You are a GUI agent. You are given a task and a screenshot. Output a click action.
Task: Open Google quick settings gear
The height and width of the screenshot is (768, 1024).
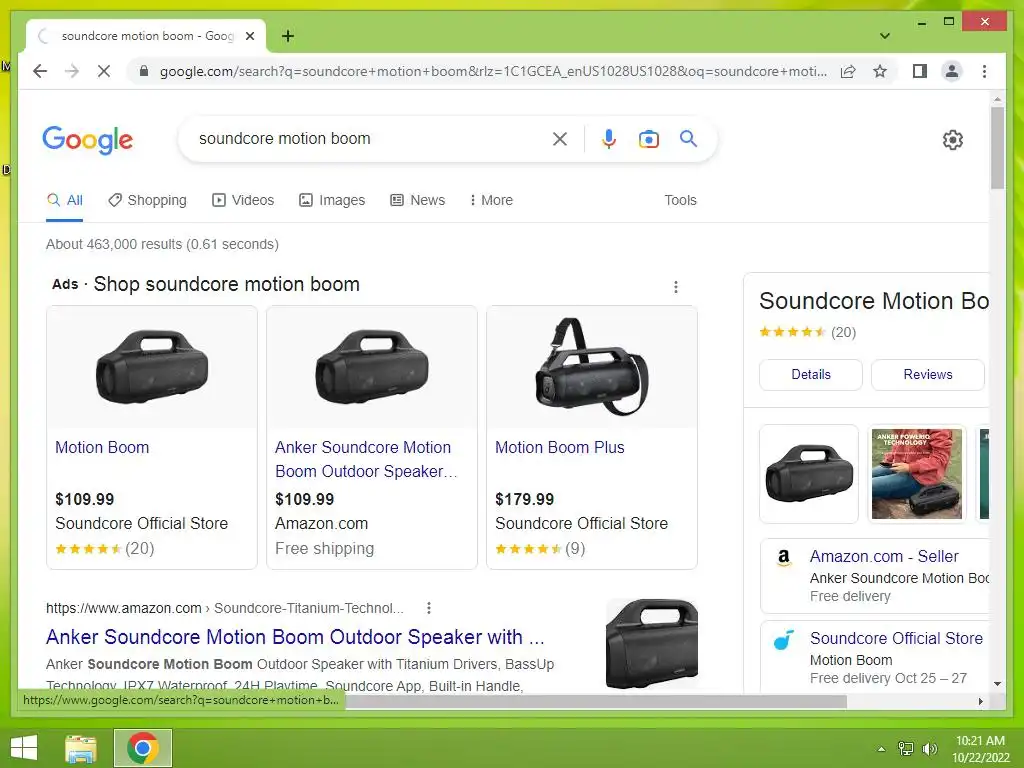[952, 140]
